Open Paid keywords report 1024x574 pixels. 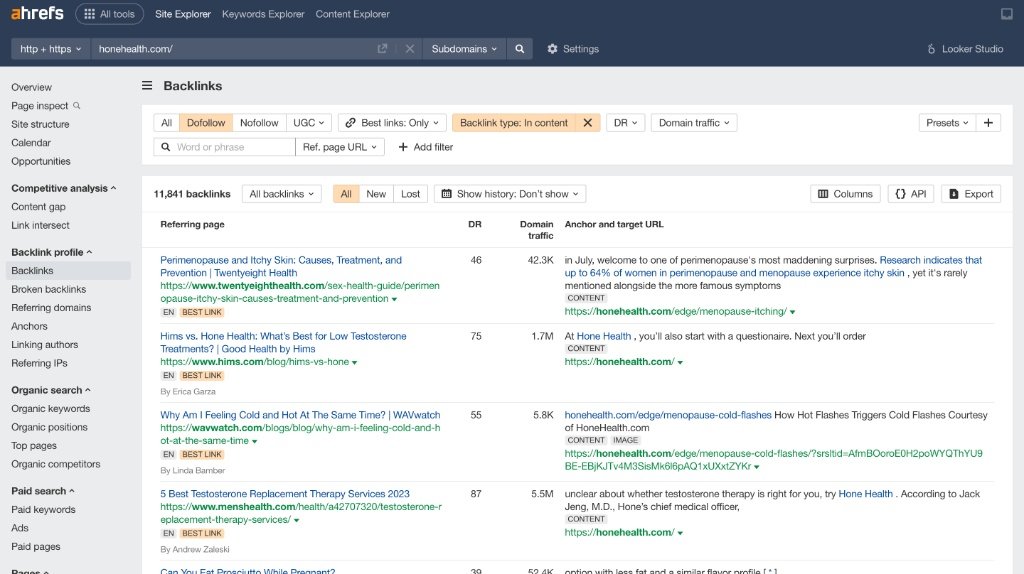tap(43, 509)
